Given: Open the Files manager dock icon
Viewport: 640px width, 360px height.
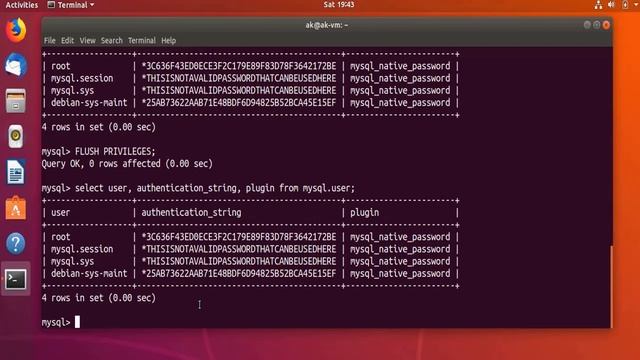Looking at the screenshot, I should tap(16, 101).
